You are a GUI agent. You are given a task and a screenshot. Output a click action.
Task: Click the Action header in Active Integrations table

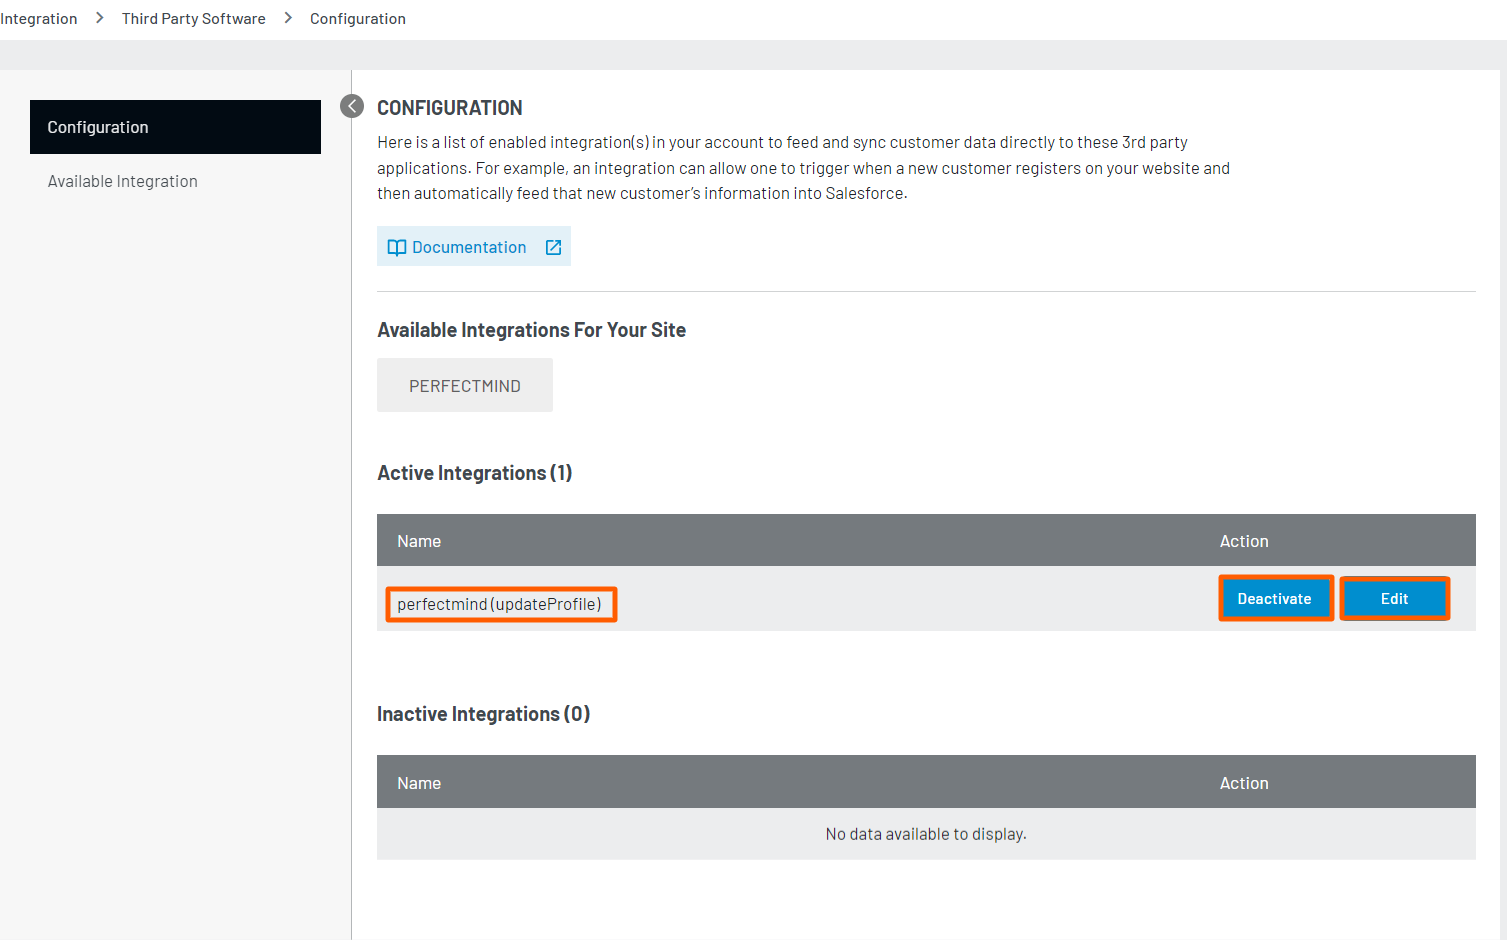click(1244, 541)
